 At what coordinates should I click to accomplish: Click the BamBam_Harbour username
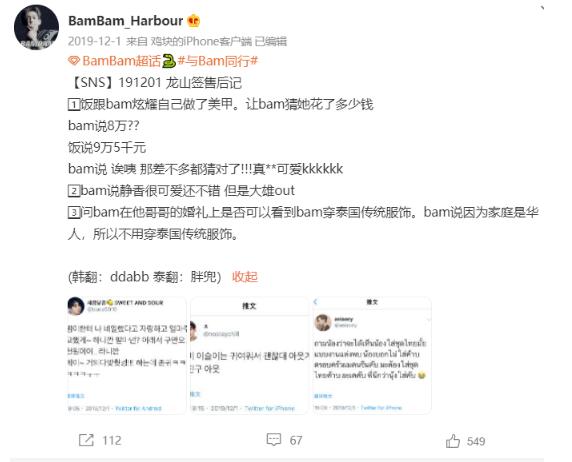click(x=125, y=21)
